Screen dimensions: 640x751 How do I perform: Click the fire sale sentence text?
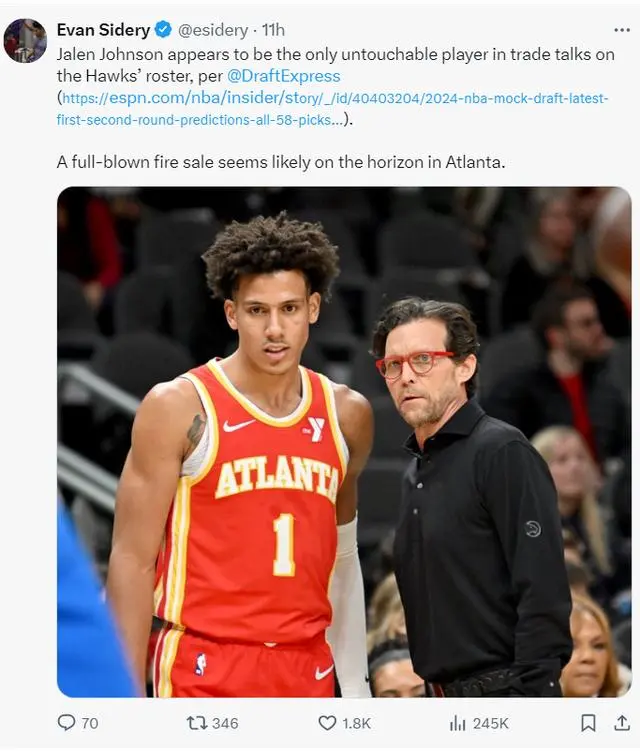tap(281, 162)
